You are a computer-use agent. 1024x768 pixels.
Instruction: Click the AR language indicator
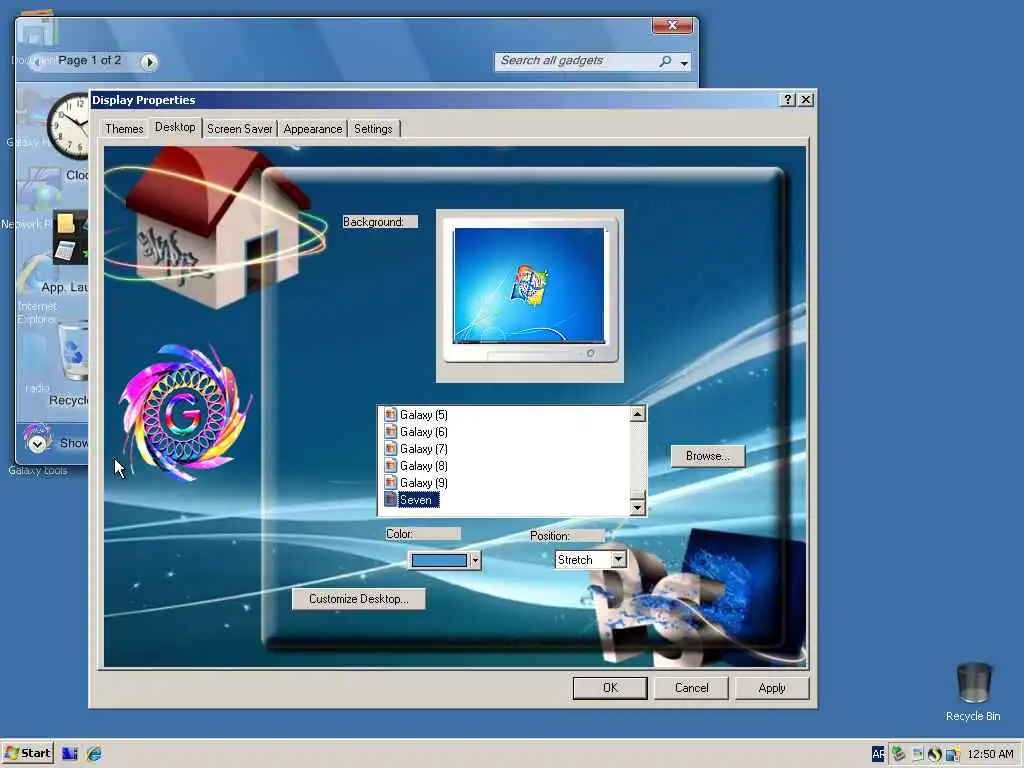pyautogui.click(x=878, y=754)
